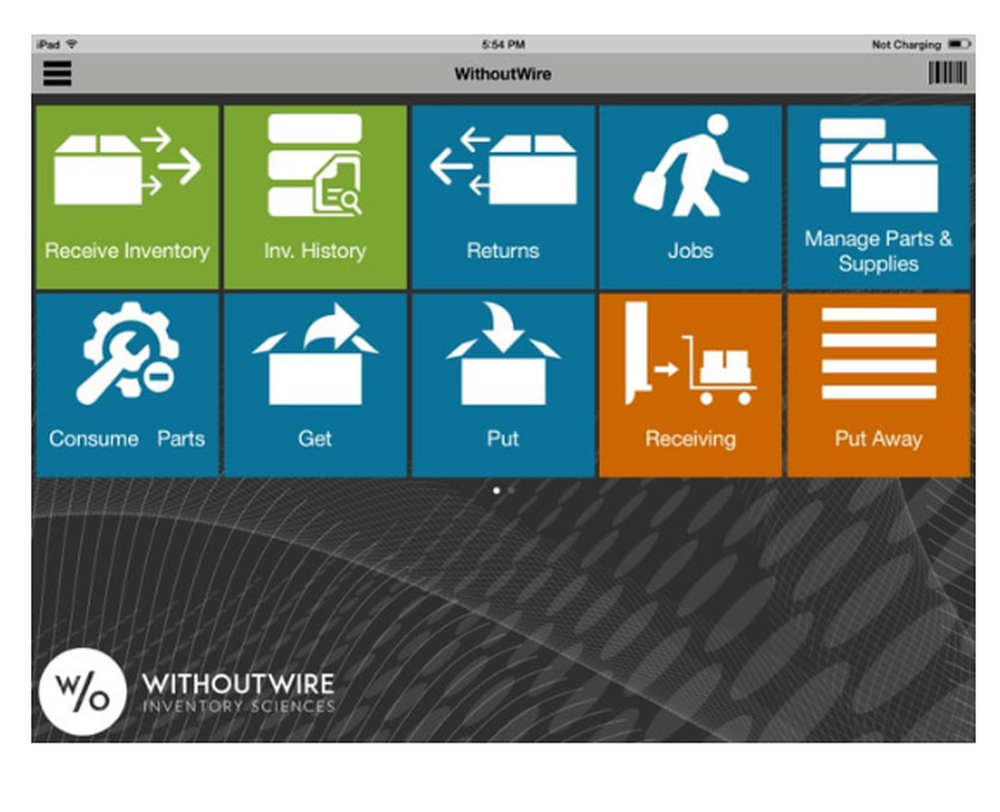Select the first page indicator dot
Viewport: 1000px width, 812px height.
tap(496, 491)
